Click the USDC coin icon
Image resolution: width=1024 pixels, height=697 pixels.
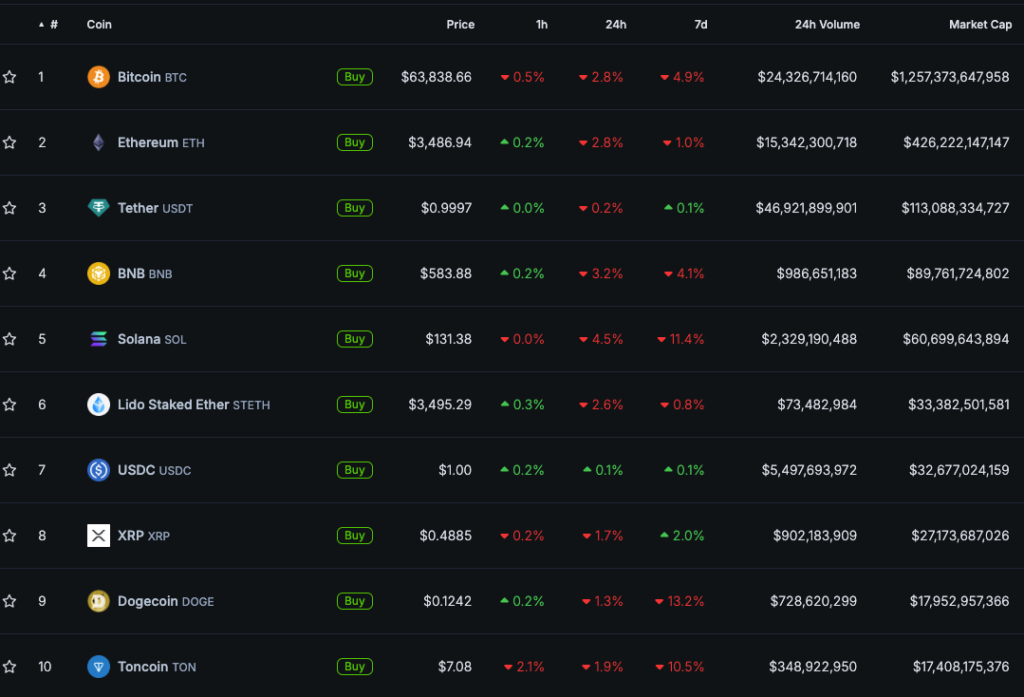(x=98, y=470)
